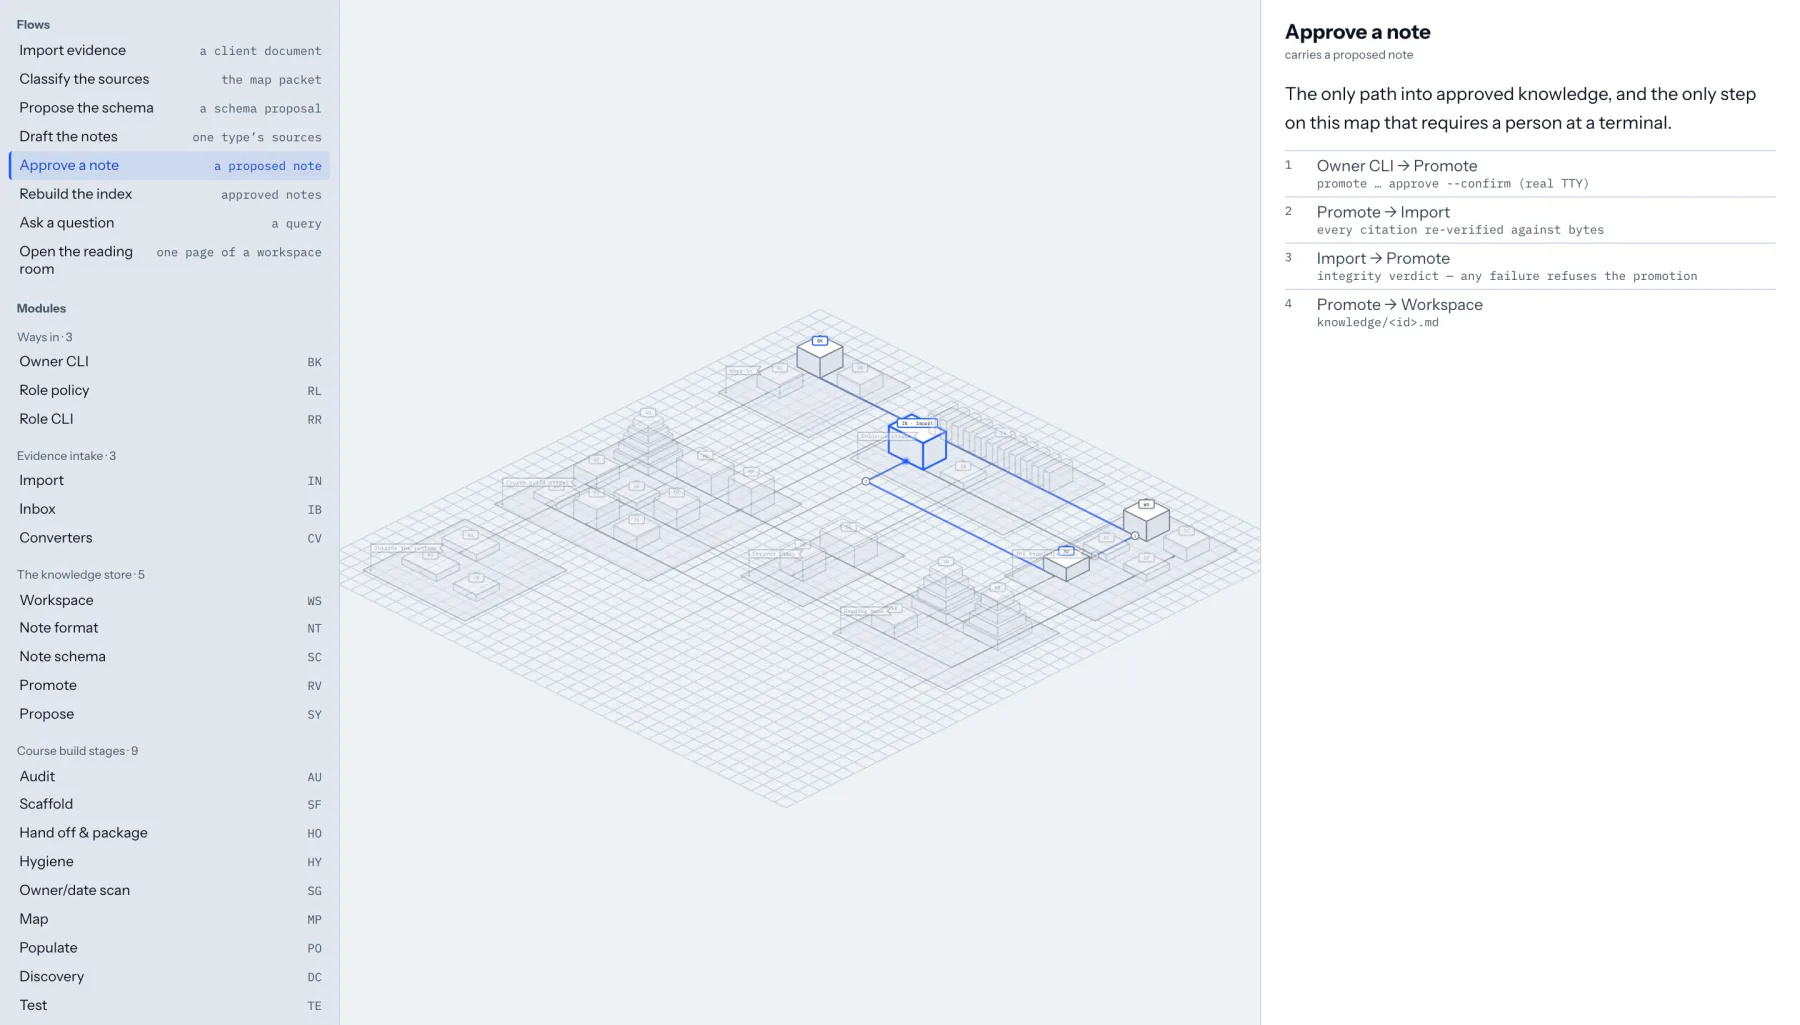Select the Populate build stage
Image resolution: width=1800 pixels, height=1025 pixels.
click(169, 948)
